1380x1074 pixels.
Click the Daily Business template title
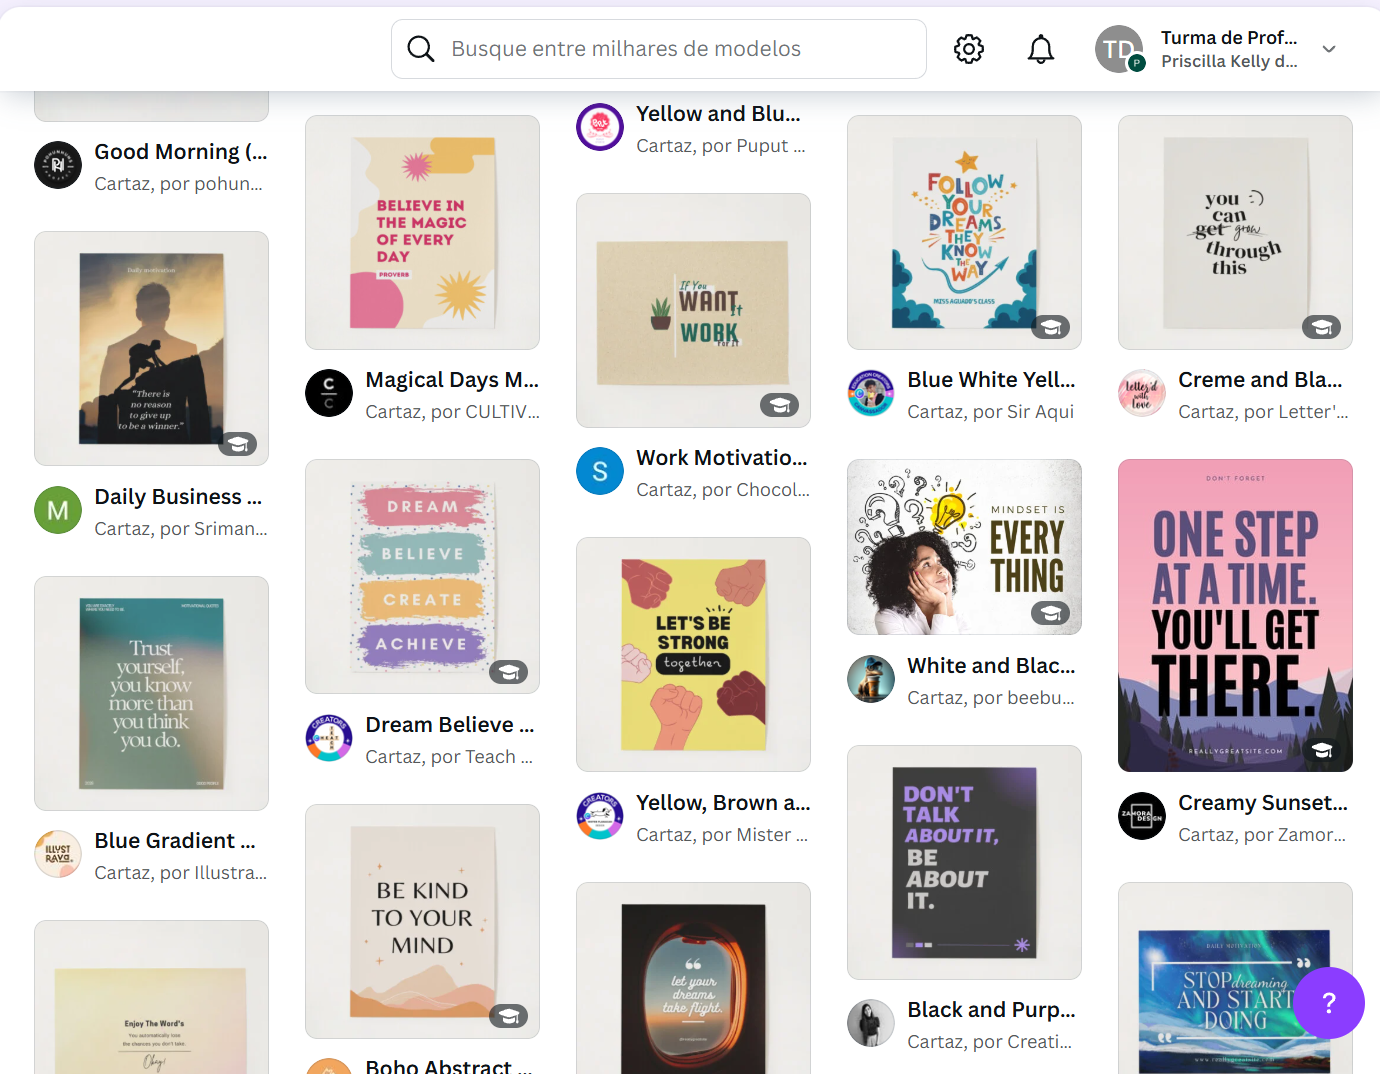(178, 497)
